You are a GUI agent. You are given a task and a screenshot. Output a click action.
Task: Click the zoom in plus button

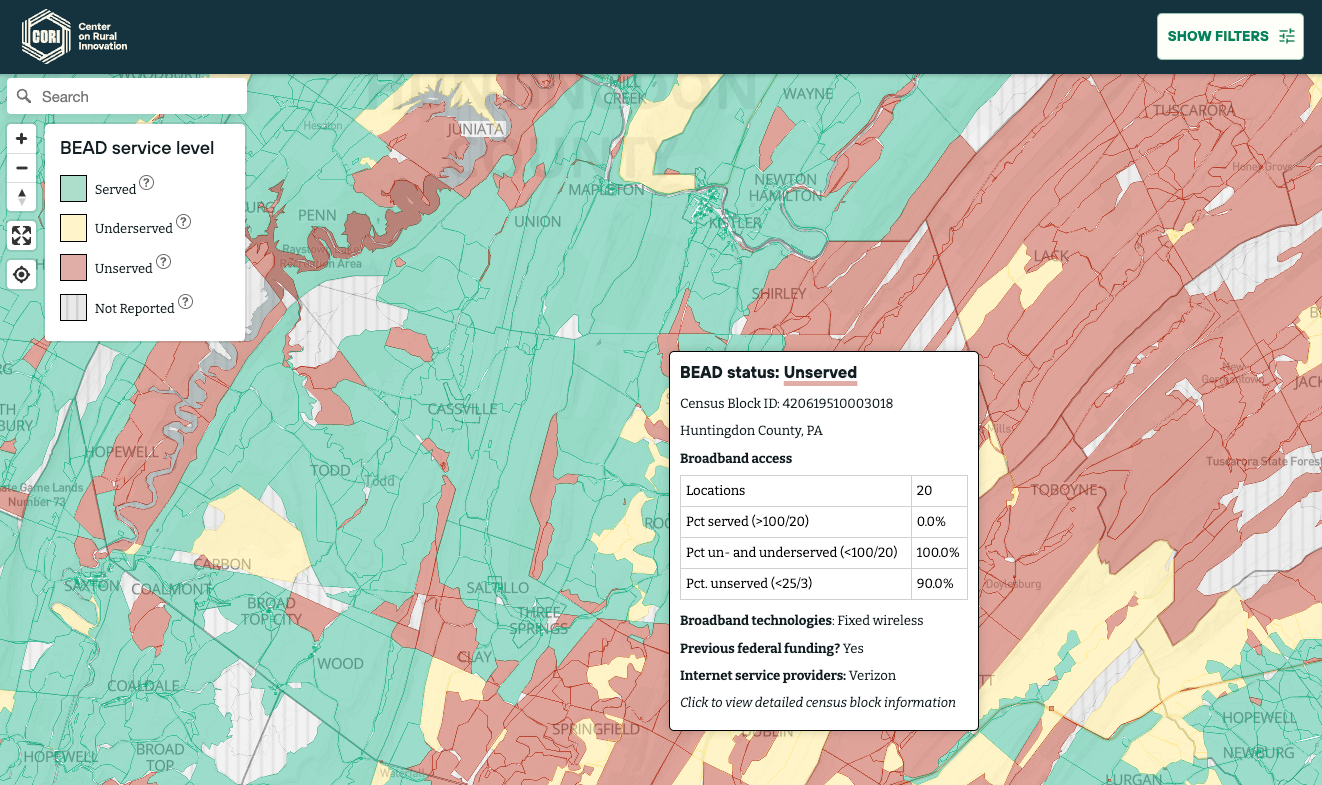(x=22, y=139)
